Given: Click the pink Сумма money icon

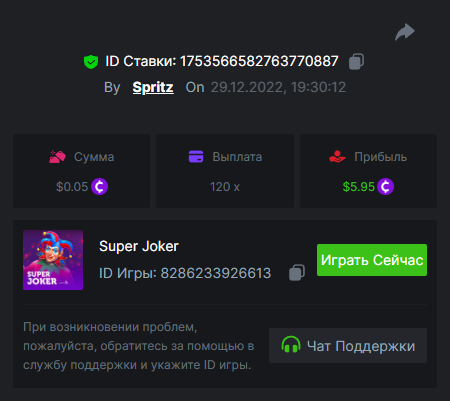Looking at the screenshot, I should [57, 157].
